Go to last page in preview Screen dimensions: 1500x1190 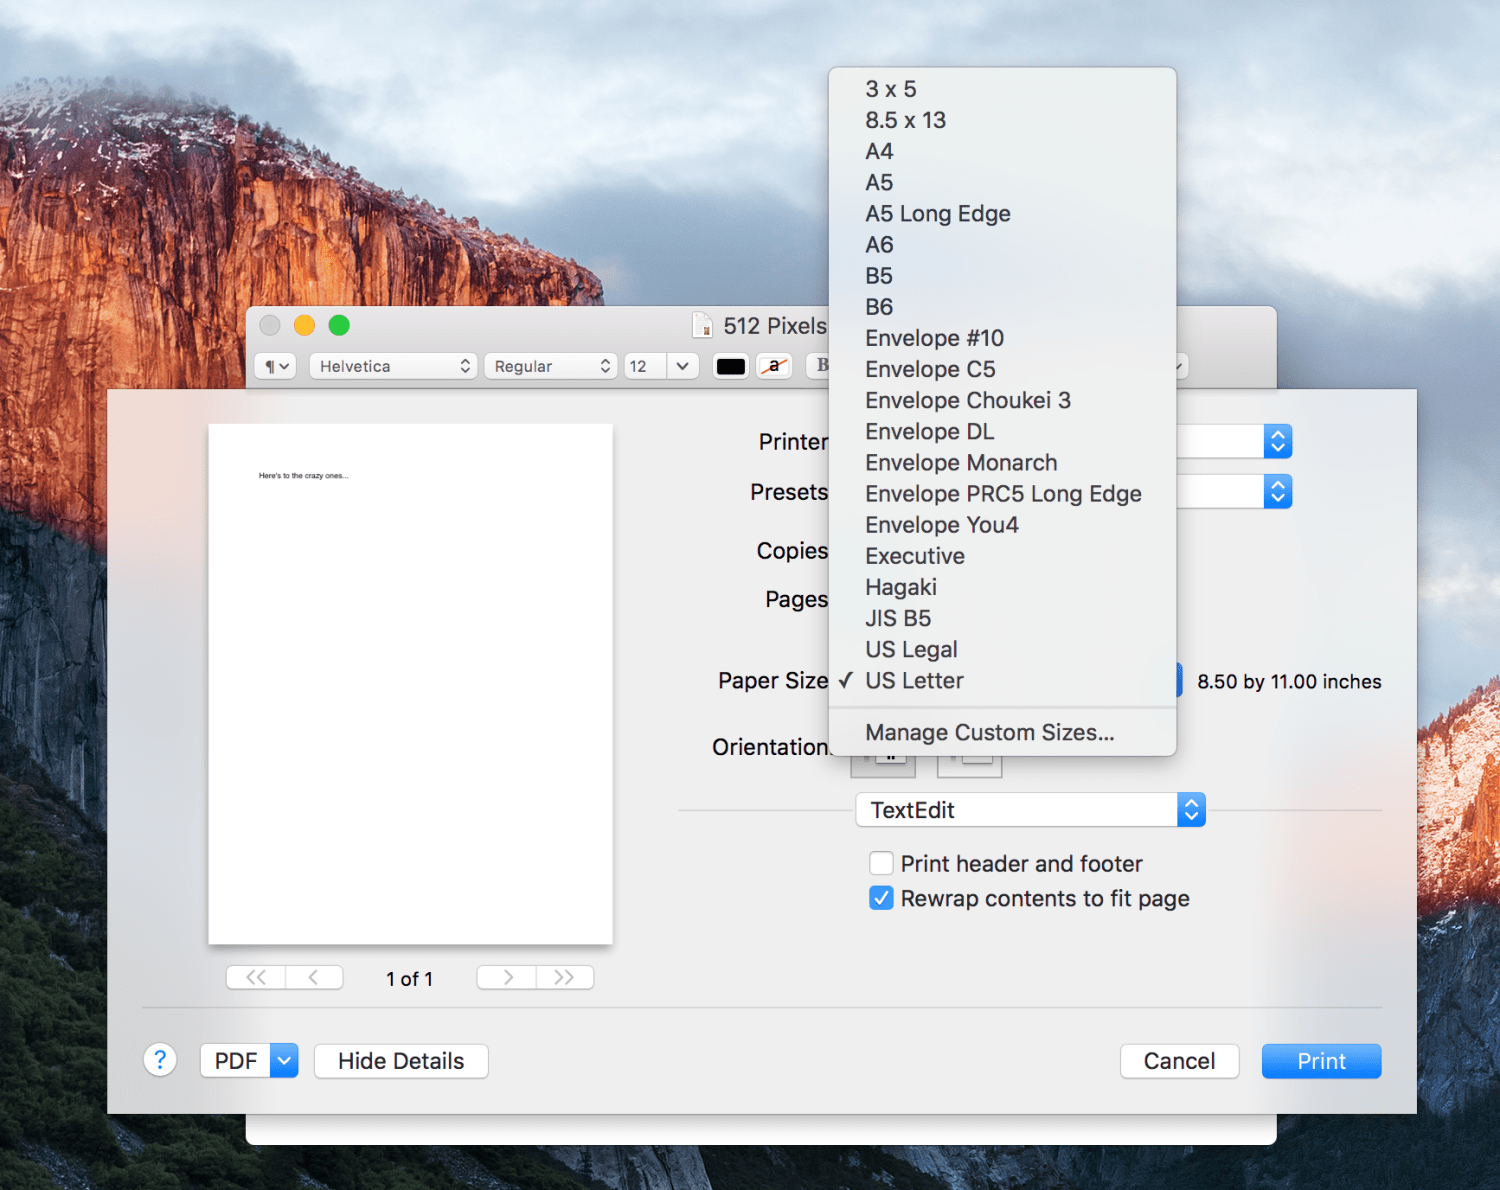(565, 977)
